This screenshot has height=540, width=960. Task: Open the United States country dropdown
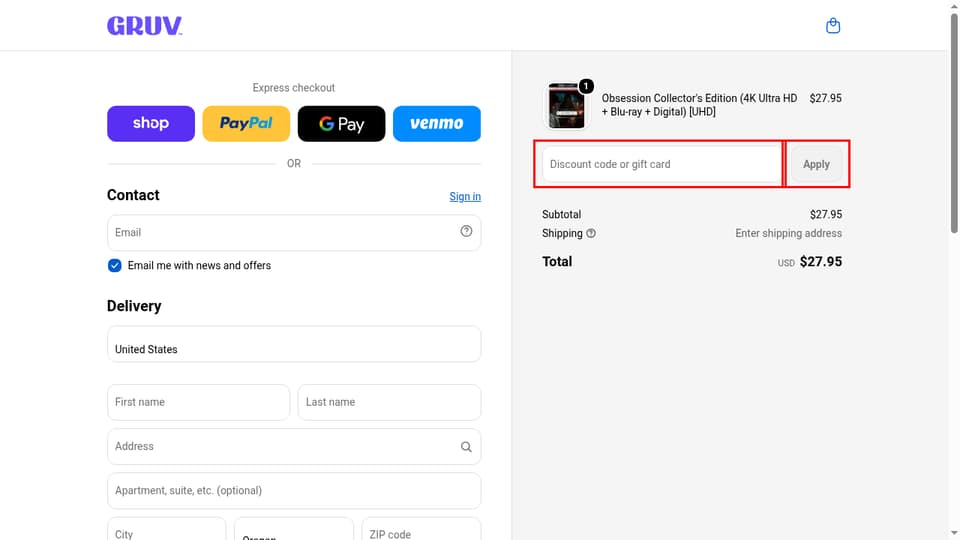coord(294,344)
